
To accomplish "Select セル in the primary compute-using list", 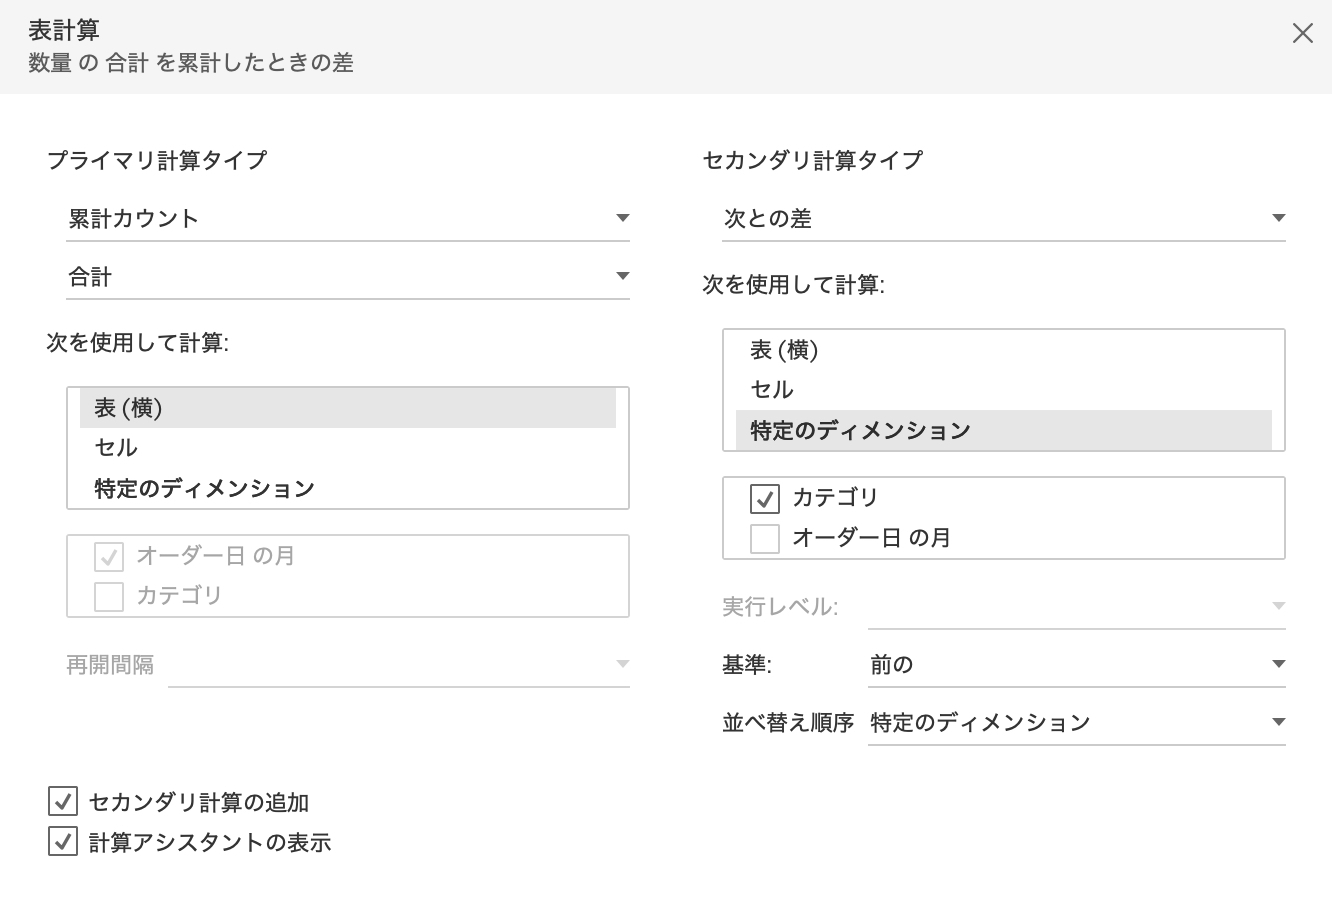I will click(x=347, y=448).
